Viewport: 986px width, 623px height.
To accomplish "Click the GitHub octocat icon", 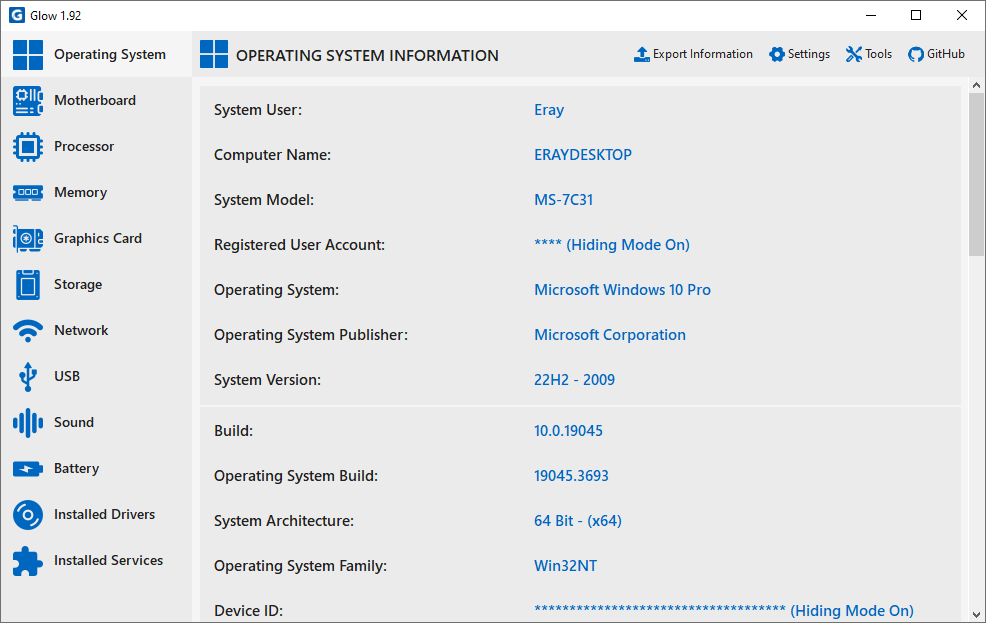I will [x=916, y=55].
